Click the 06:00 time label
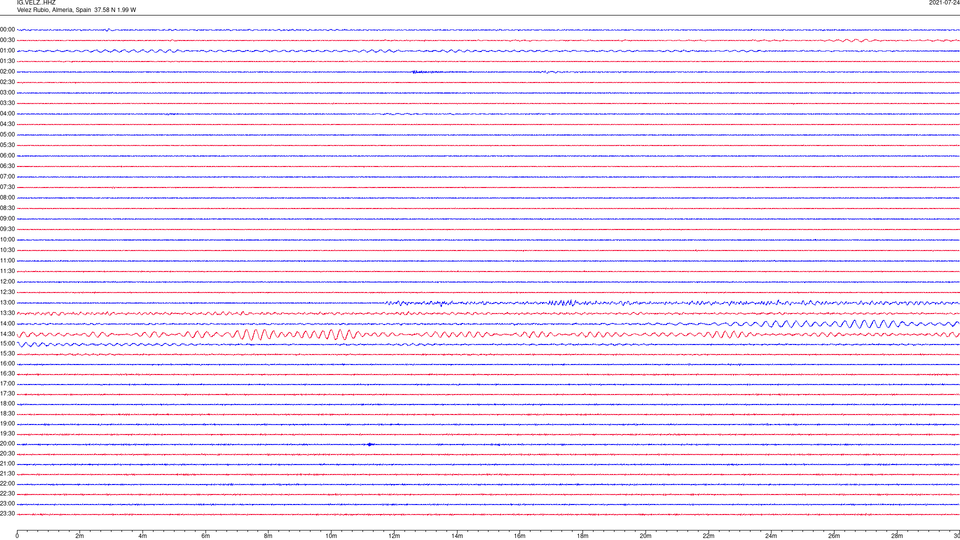Screen dimensions: 960x540 7,156
